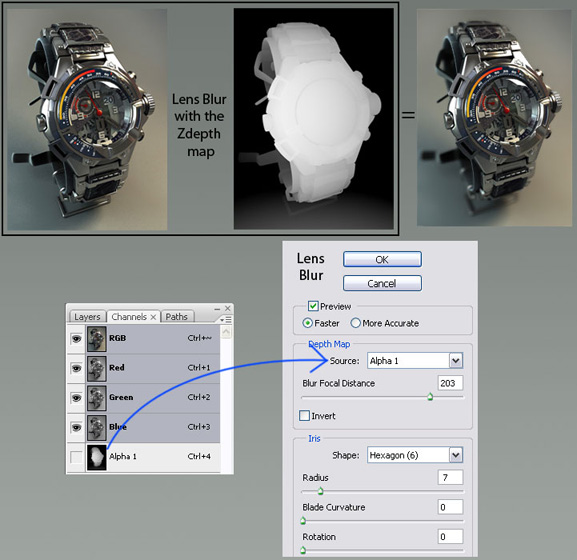Cancel the Lens Blur dialog

[x=382, y=283]
